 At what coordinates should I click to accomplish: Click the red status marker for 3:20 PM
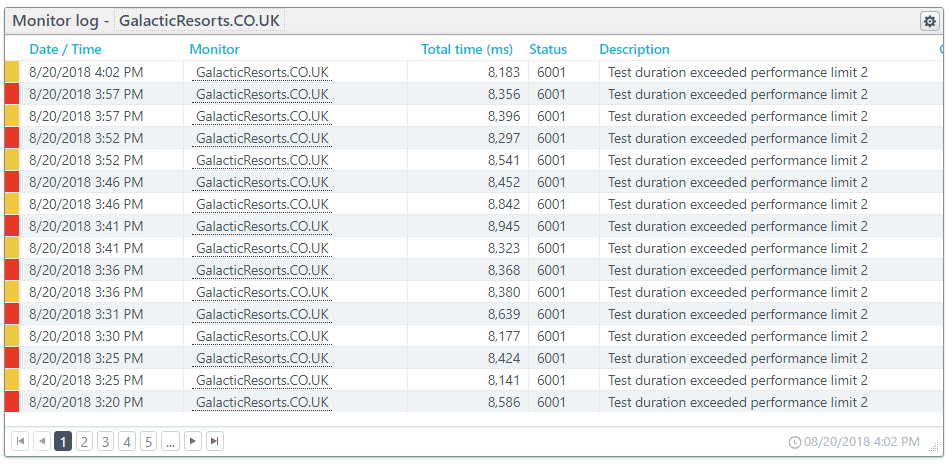12,402
